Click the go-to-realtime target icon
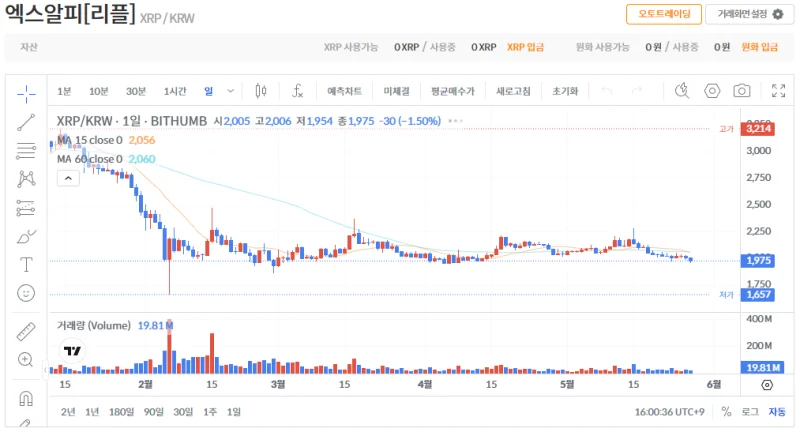 767,385
